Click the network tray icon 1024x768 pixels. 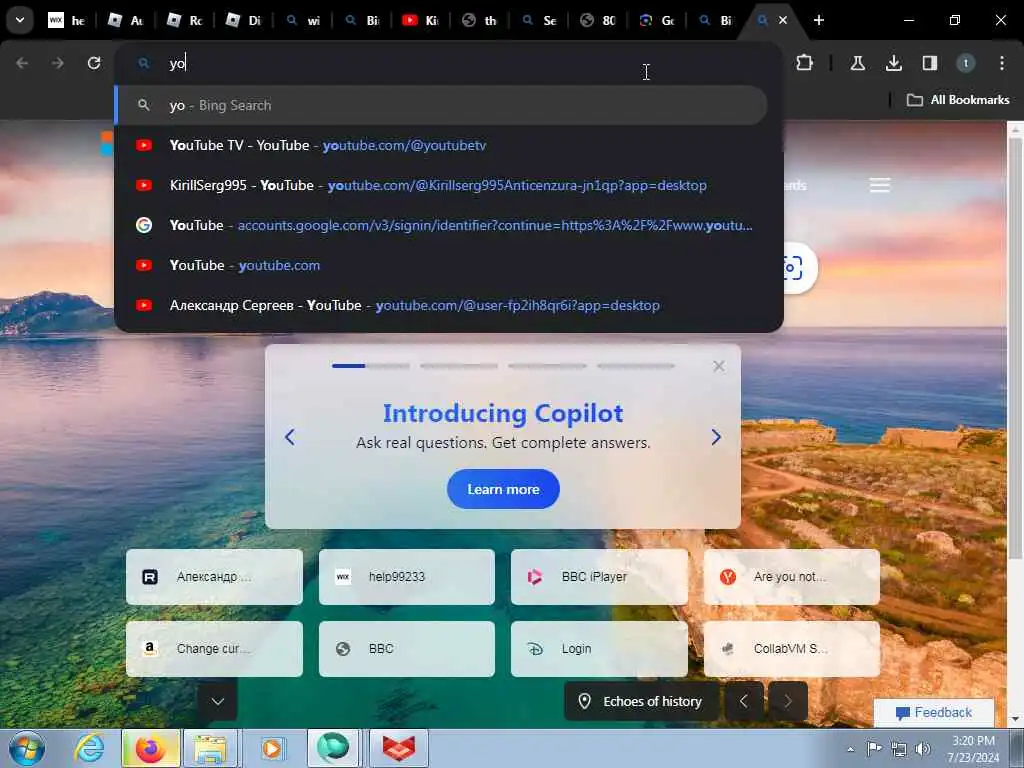pos(899,749)
